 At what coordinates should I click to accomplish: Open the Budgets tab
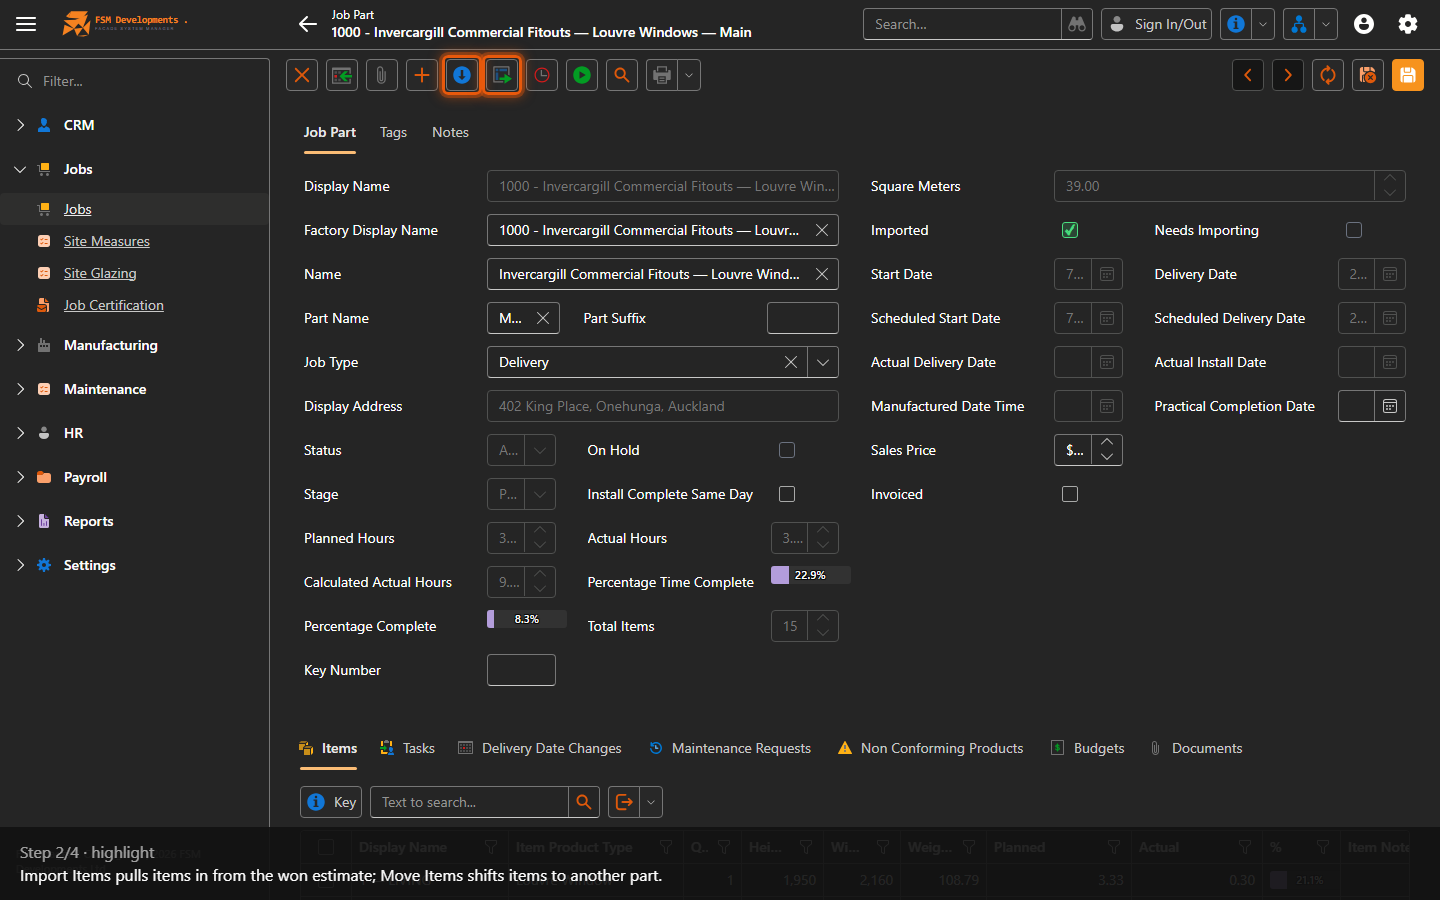click(x=1088, y=748)
